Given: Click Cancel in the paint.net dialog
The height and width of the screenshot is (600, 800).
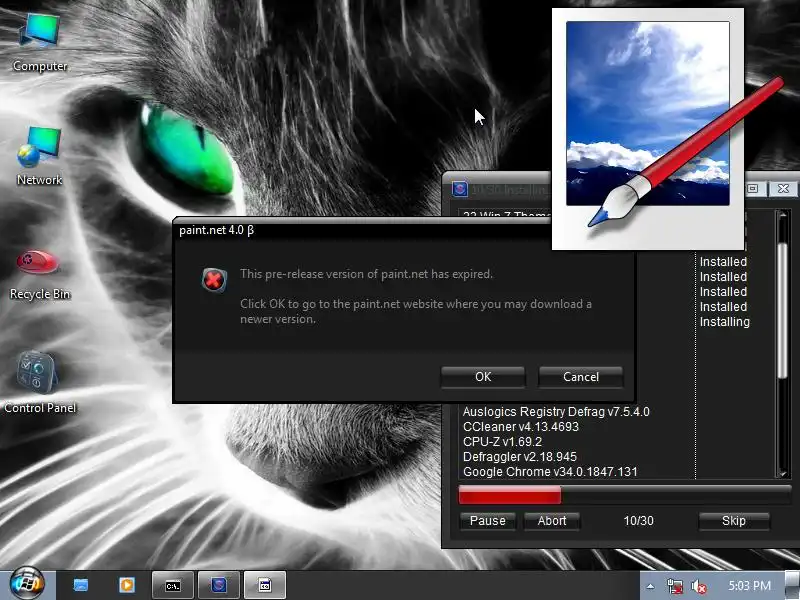Looking at the screenshot, I should click(x=581, y=377).
